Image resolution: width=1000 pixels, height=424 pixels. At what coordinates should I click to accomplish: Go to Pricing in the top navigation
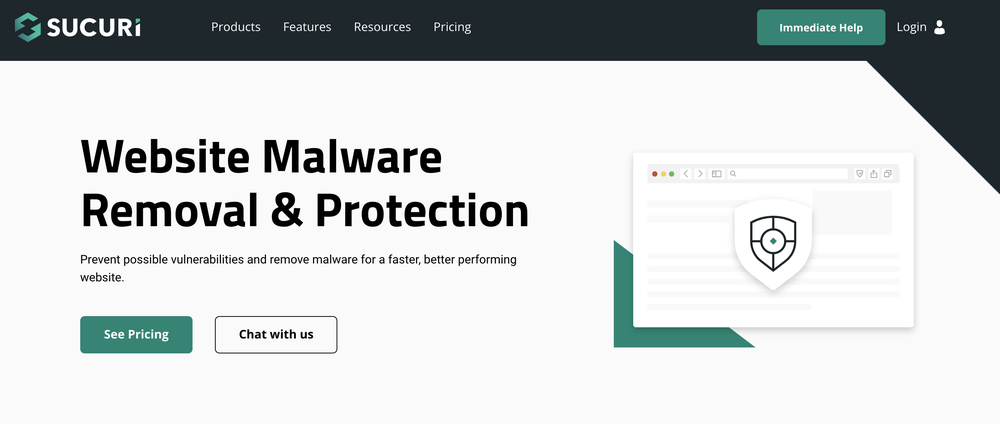click(452, 27)
